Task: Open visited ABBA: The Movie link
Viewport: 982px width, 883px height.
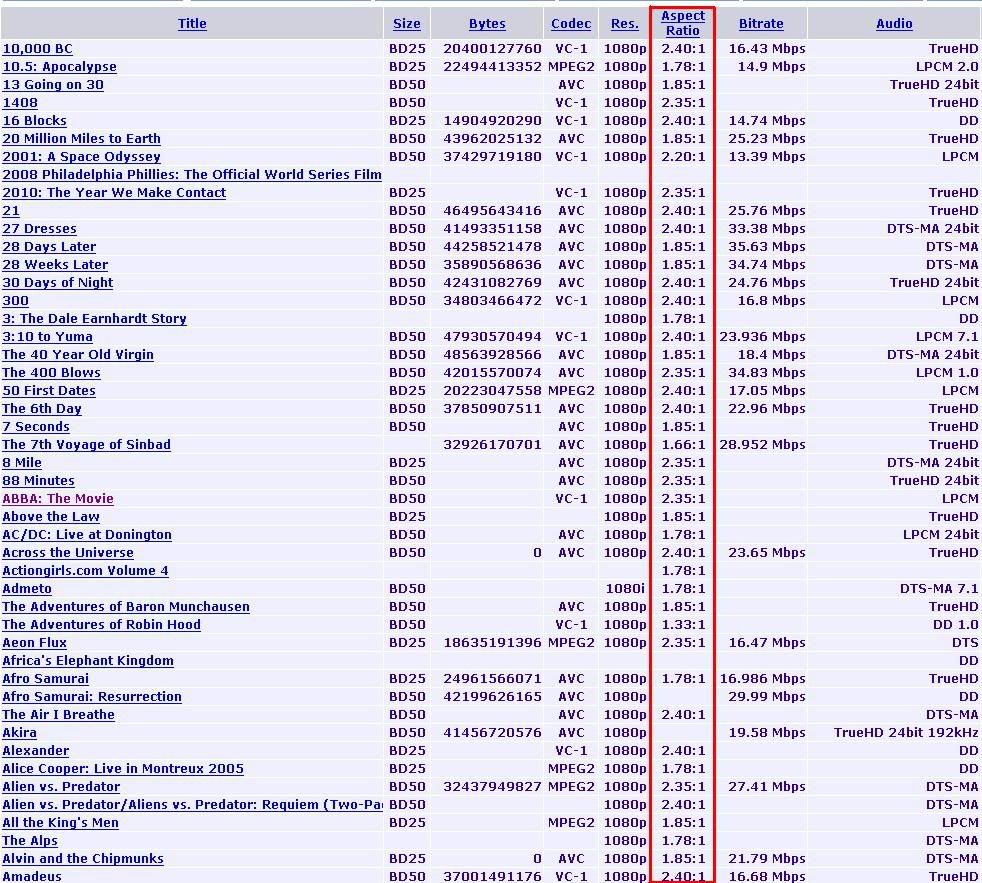Action: (58, 499)
